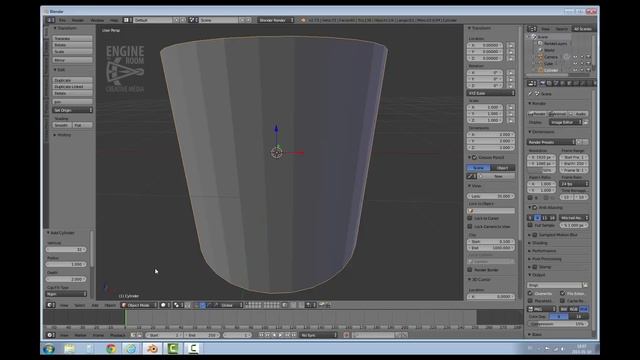The height and width of the screenshot is (360, 640).
Task: Select the Render Layers tab icon in Properties
Action: coord(549,83)
